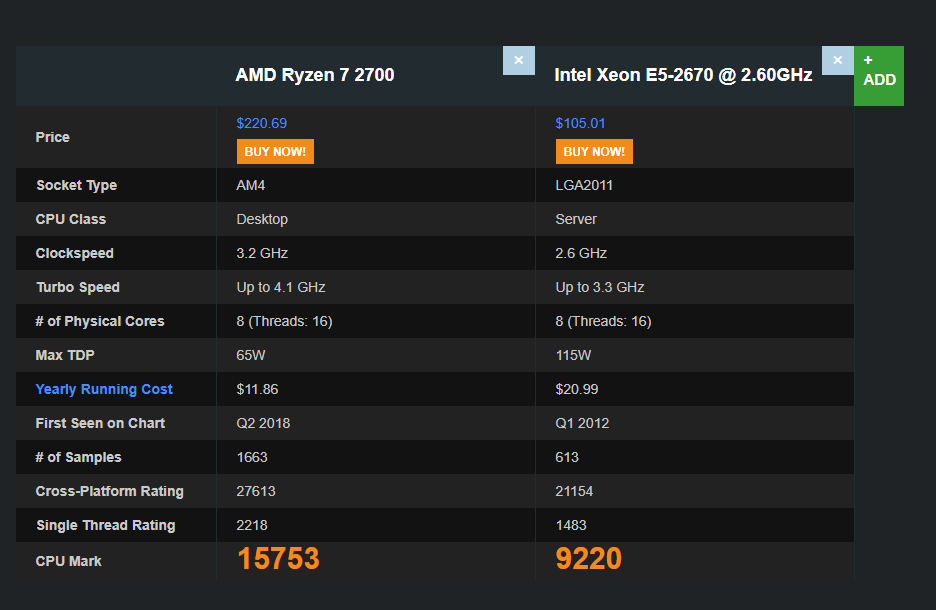Click the $11.86 yearly cost value
Viewport: 936px width, 610px height.
pyautogui.click(x=257, y=390)
